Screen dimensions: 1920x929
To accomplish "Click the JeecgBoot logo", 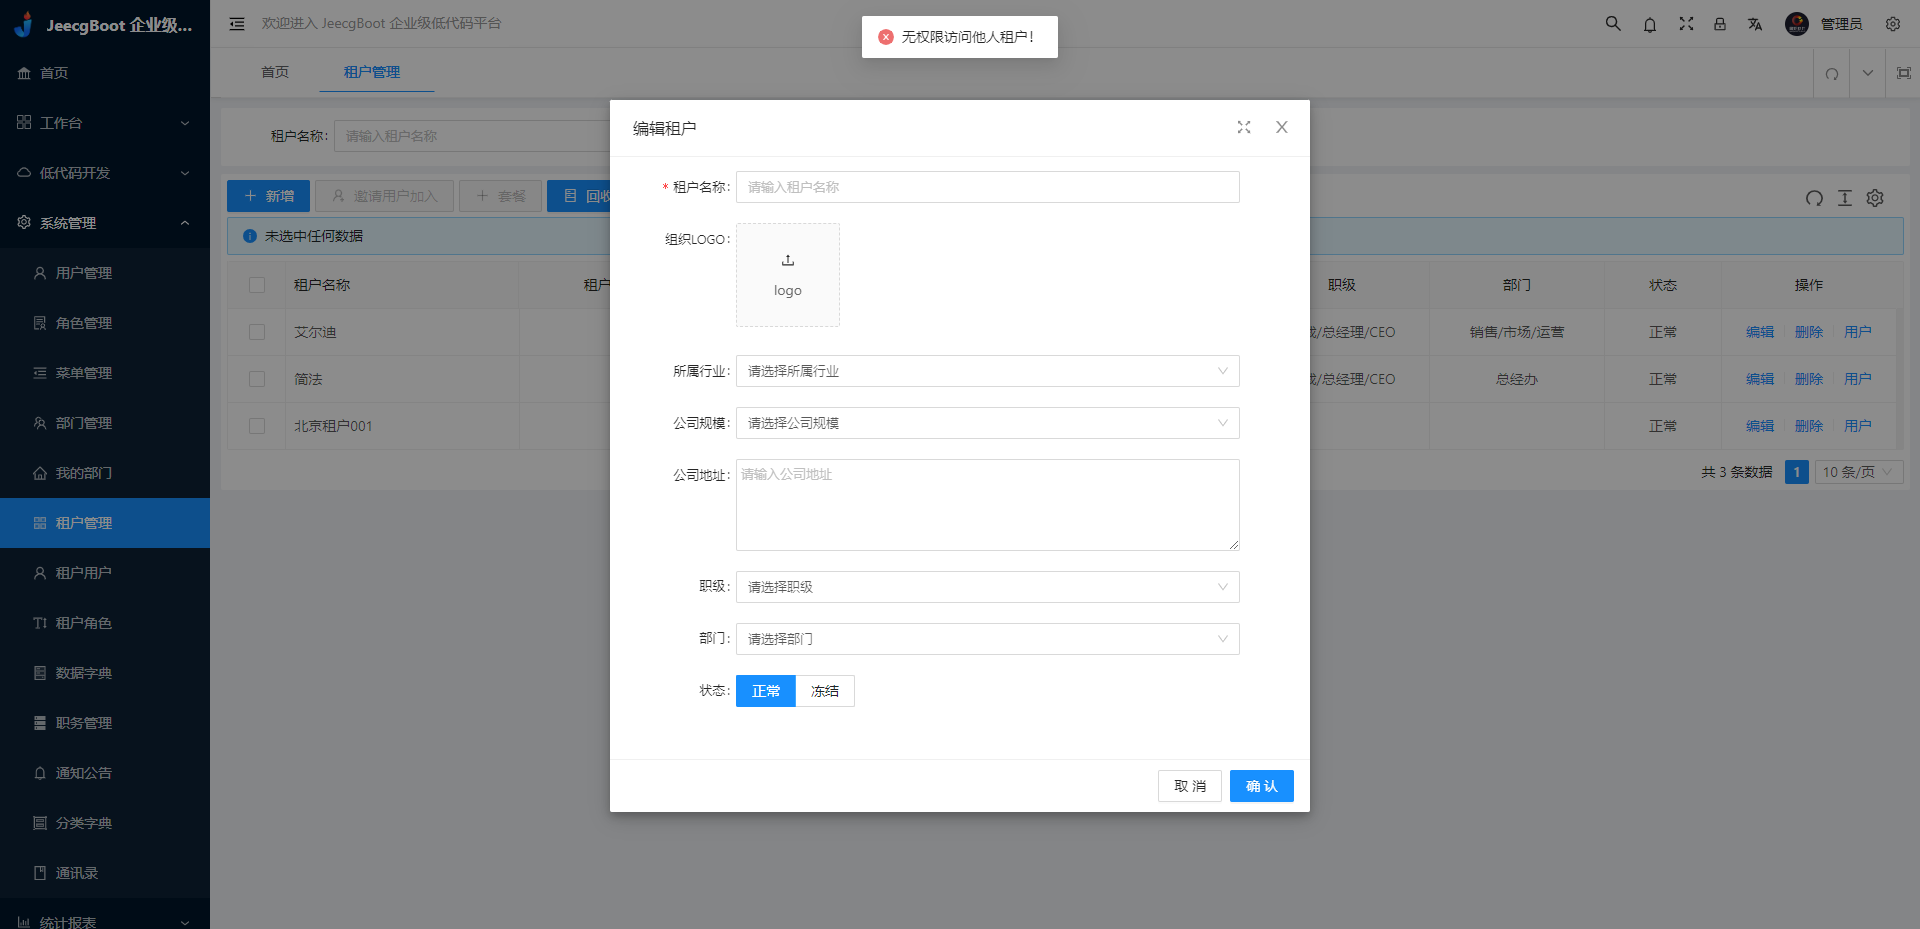I will 24,24.
